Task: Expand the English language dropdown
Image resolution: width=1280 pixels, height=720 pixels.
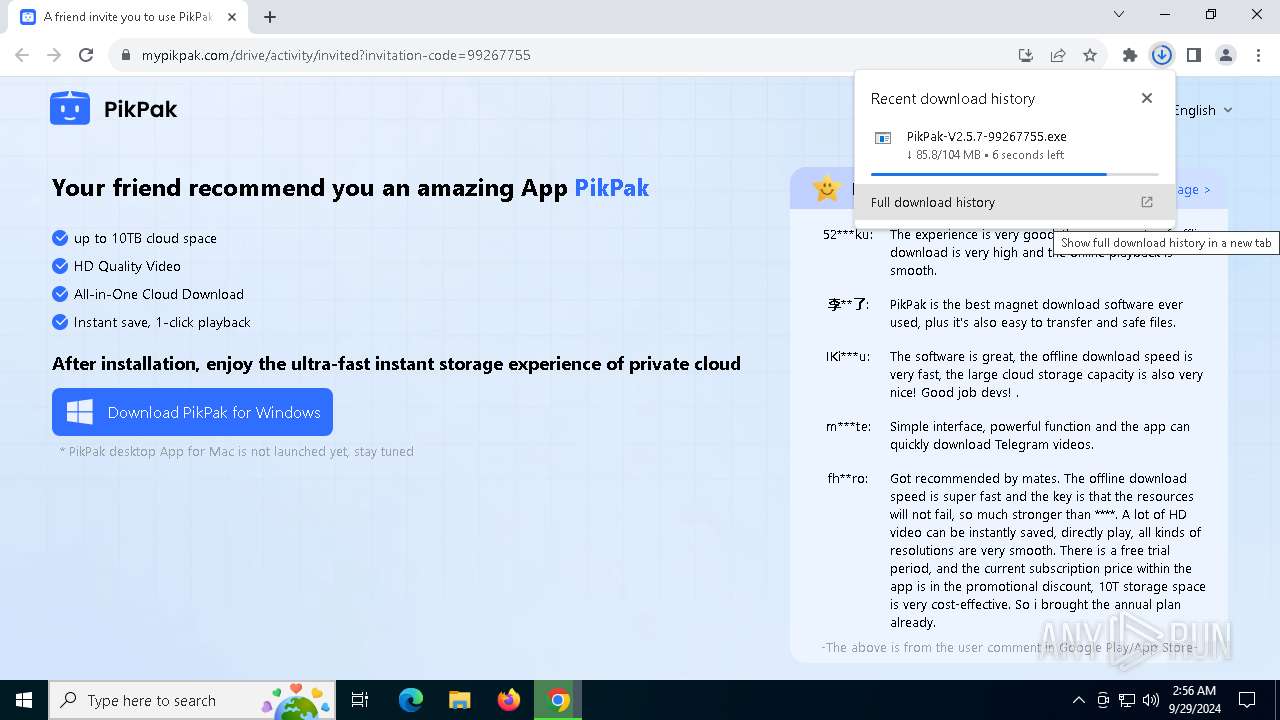Action: pos(1204,110)
